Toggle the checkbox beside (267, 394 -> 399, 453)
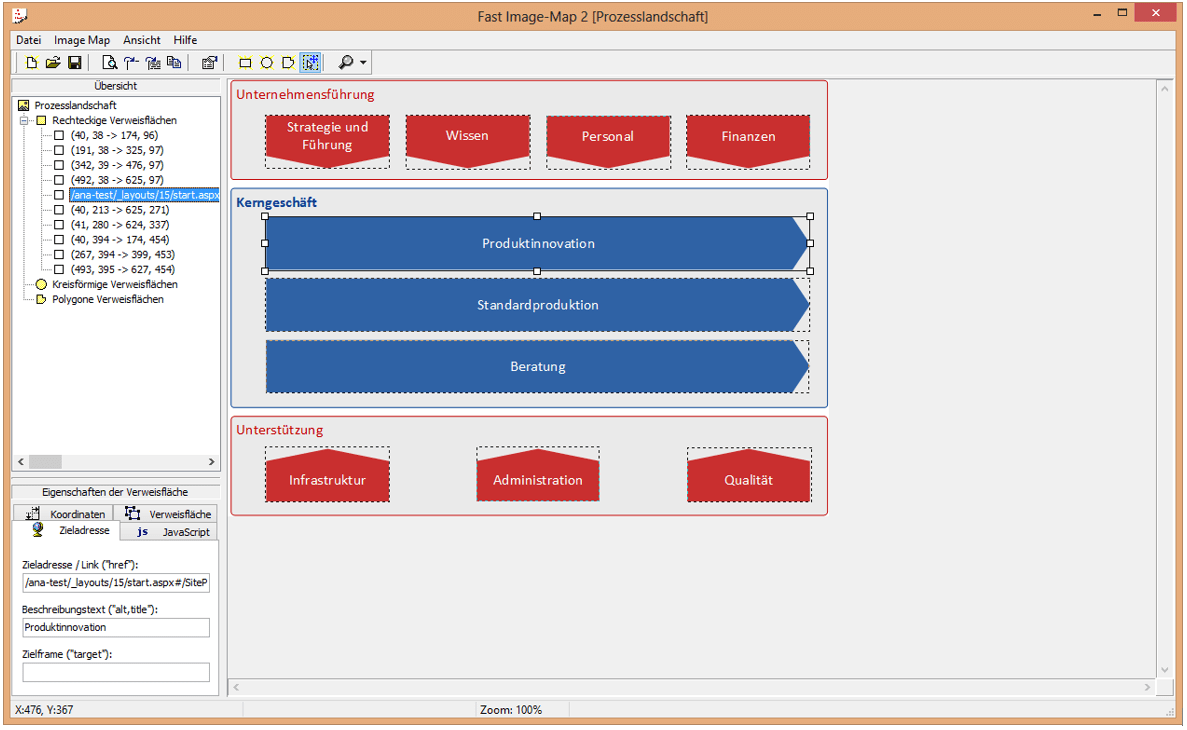The width and height of the screenshot is (1187, 730). click(x=58, y=254)
